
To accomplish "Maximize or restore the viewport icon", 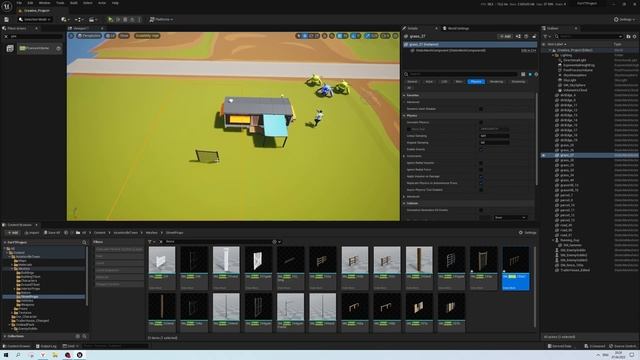I will click(396, 36).
